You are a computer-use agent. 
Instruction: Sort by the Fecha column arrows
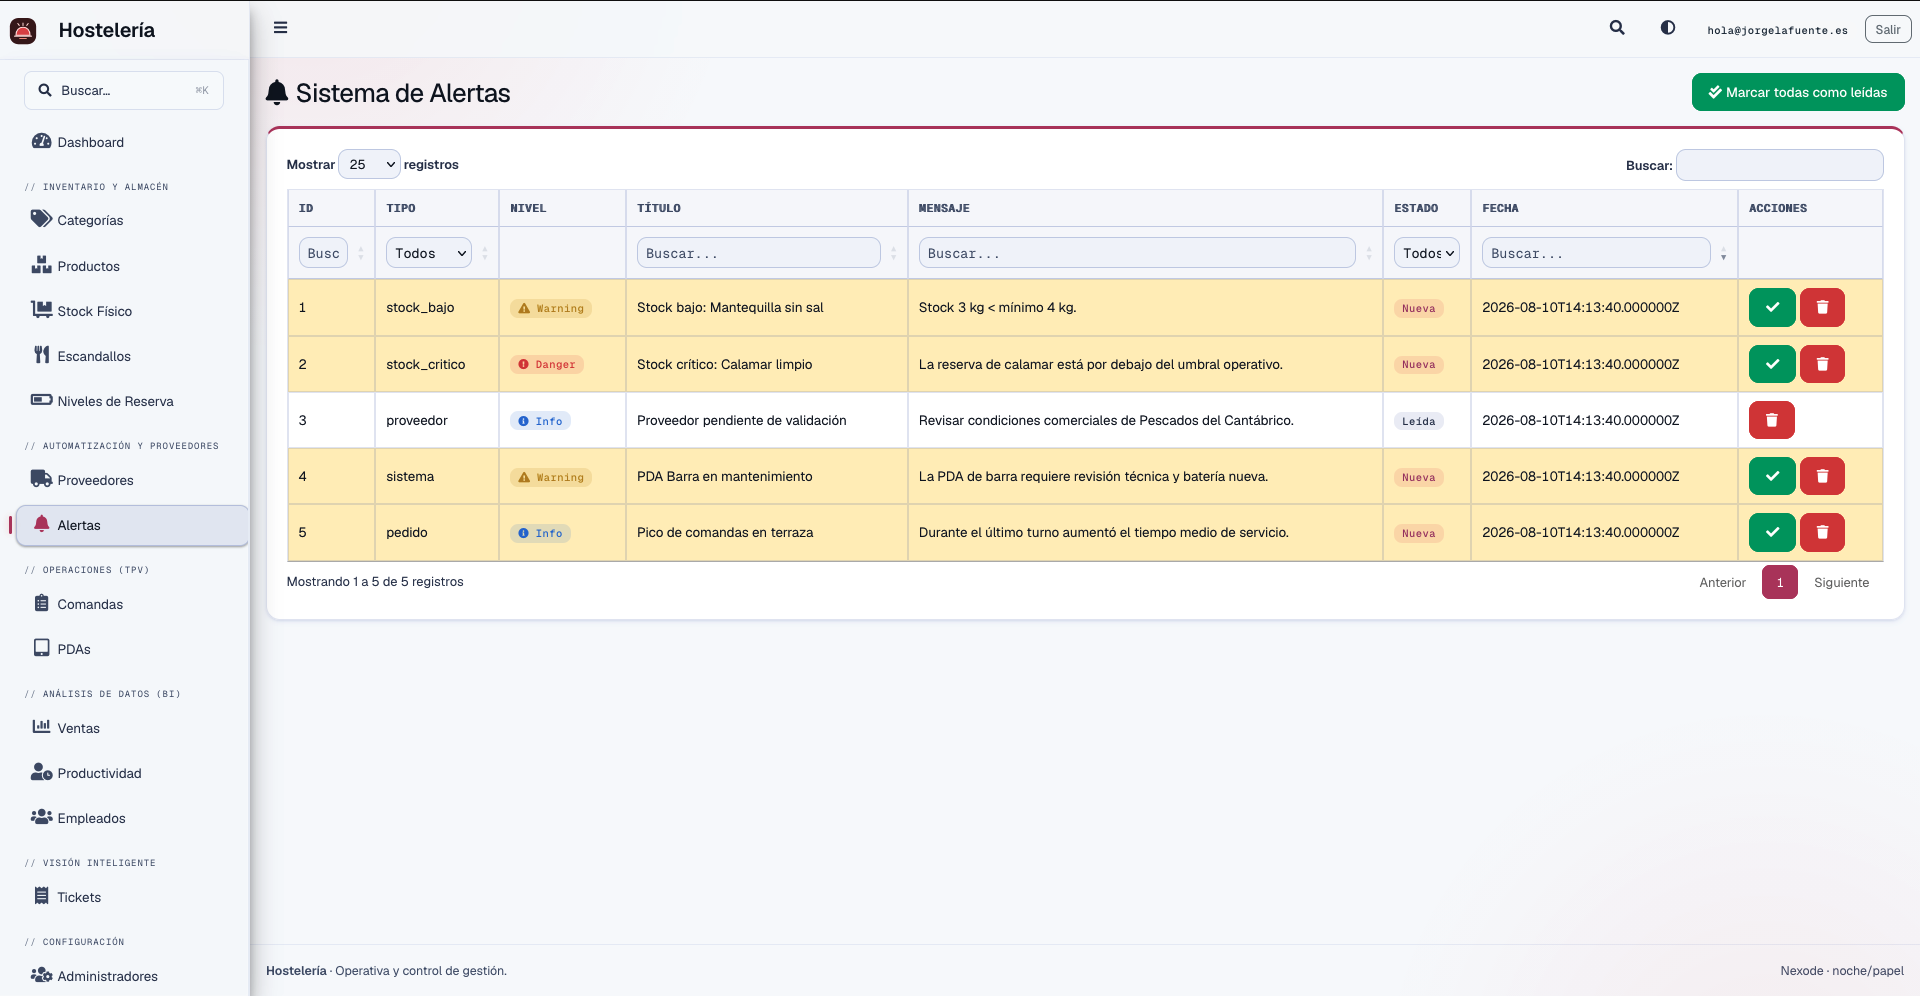[1724, 254]
